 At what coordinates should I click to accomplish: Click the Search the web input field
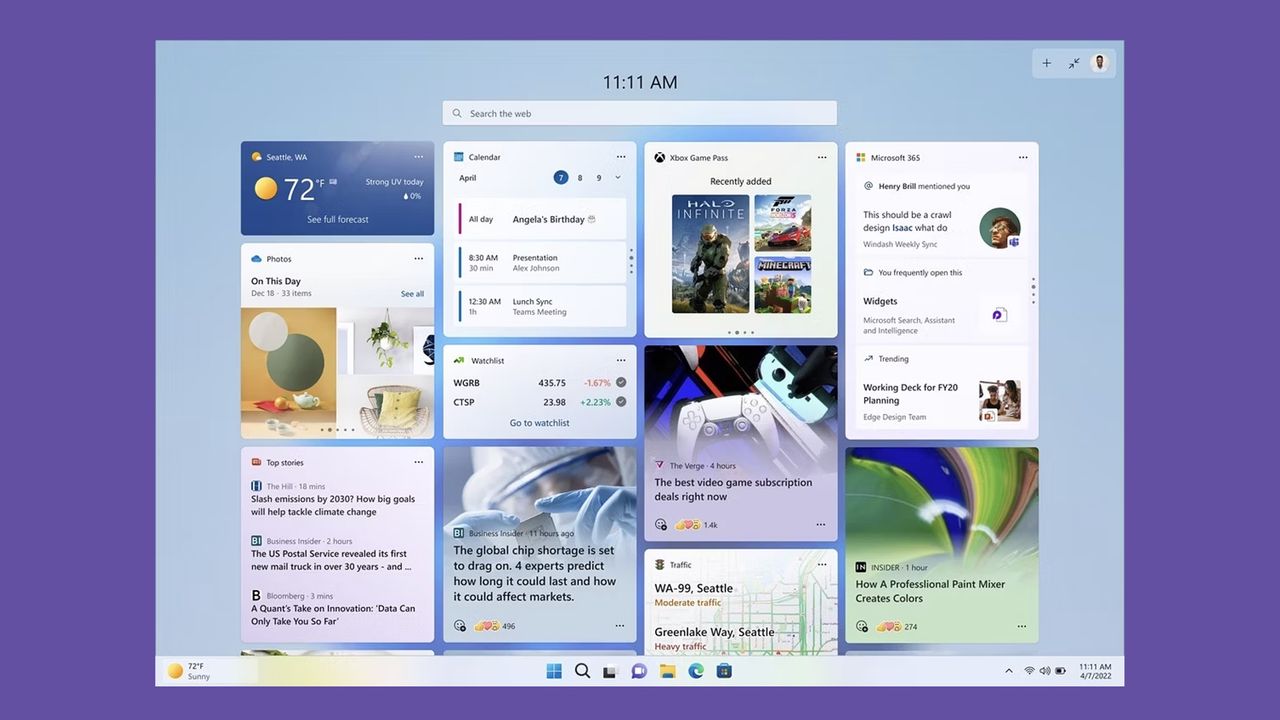(639, 112)
